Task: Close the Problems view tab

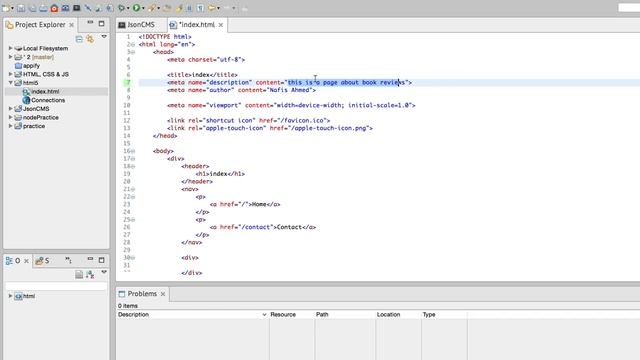Action: (x=163, y=294)
